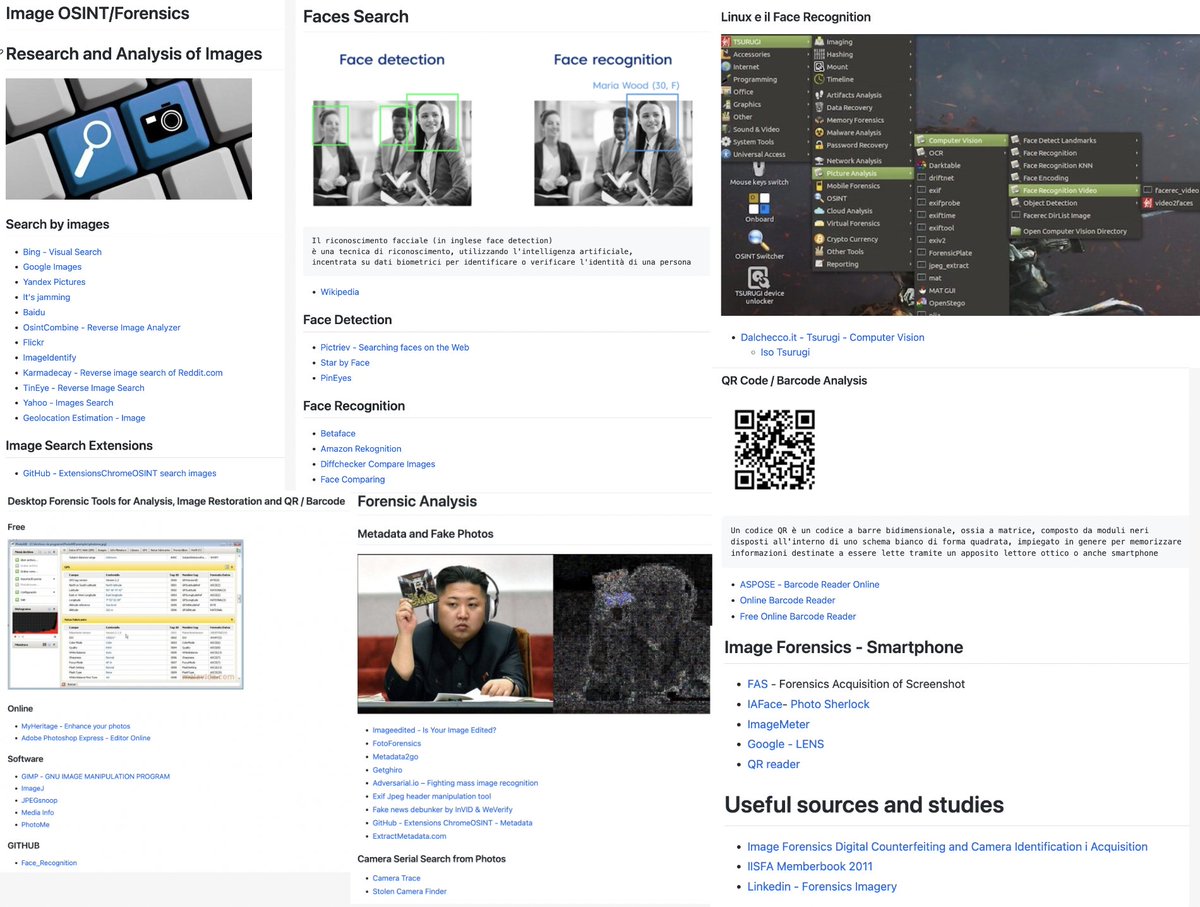Click the MAT GUI icon

(921, 290)
